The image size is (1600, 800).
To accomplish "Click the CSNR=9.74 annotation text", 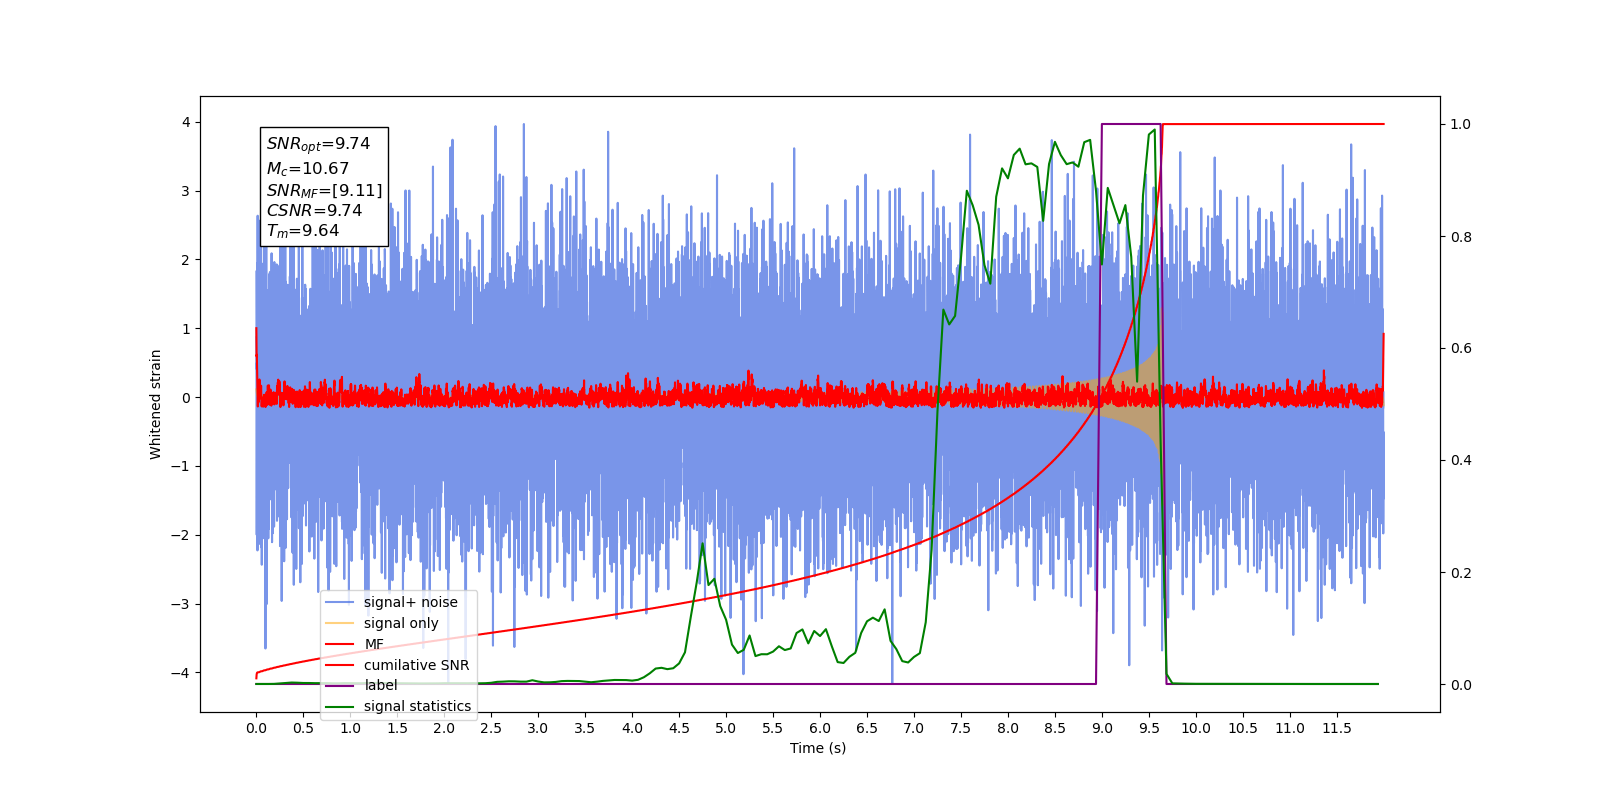I will 314,211.
